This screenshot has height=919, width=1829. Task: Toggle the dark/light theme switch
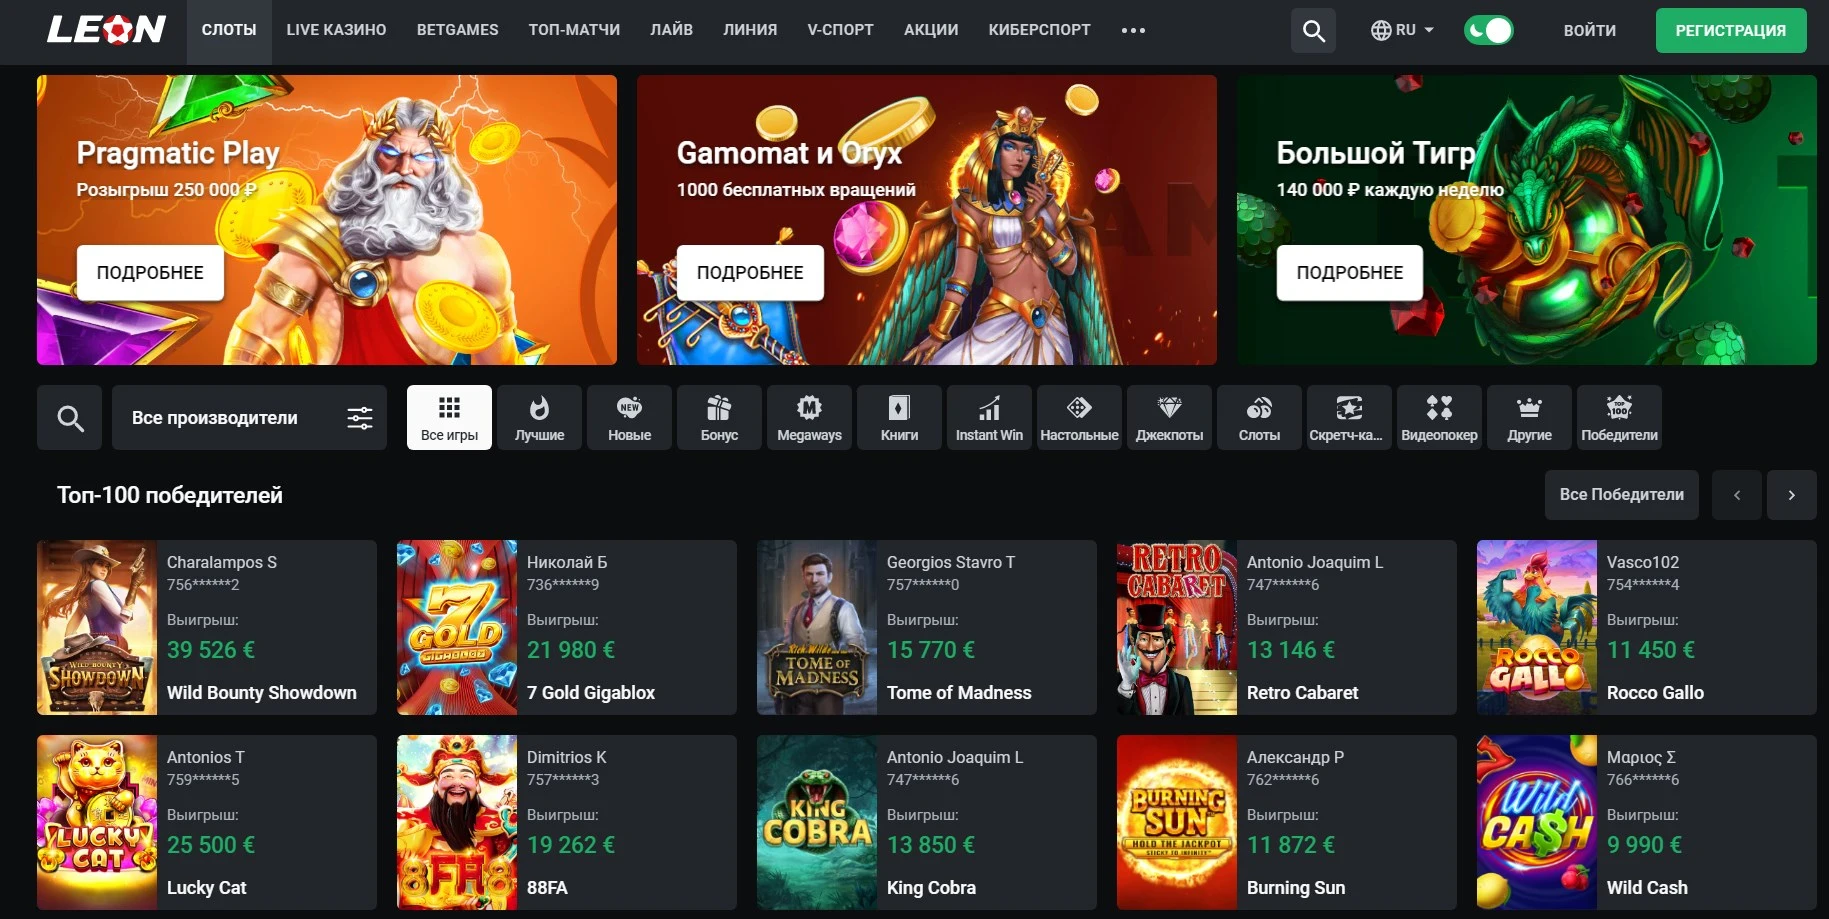point(1488,31)
